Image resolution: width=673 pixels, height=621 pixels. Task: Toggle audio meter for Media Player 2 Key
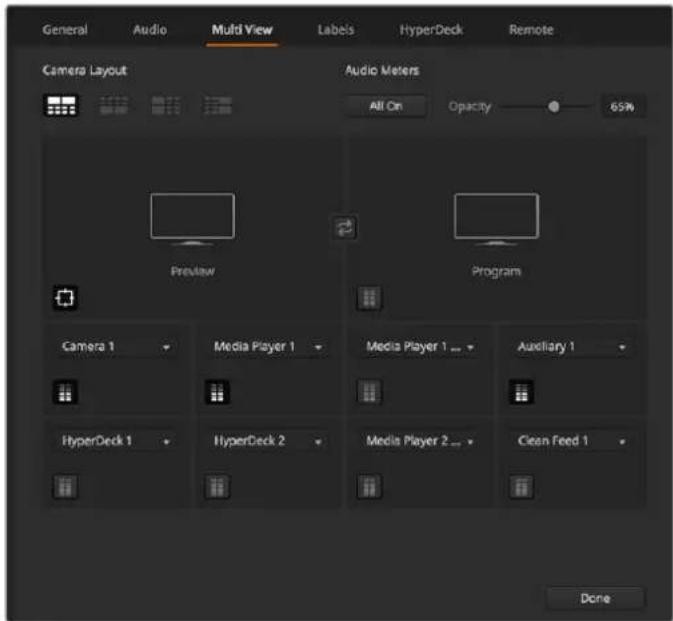click(369, 487)
